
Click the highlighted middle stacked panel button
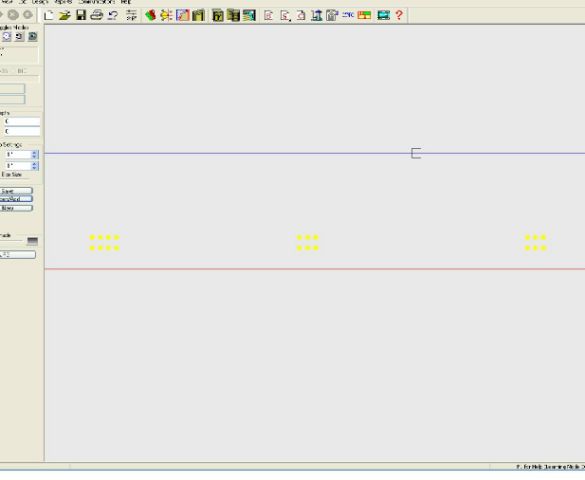(x=16, y=199)
